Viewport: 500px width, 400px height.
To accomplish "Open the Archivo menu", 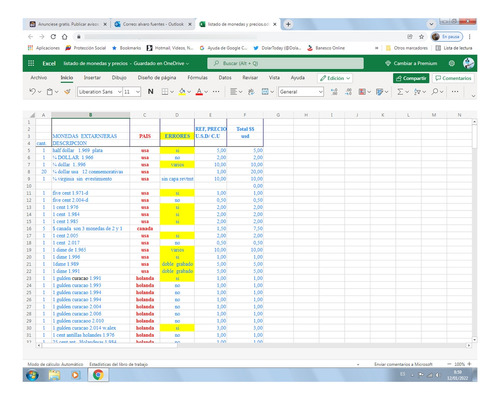I will pos(39,78).
